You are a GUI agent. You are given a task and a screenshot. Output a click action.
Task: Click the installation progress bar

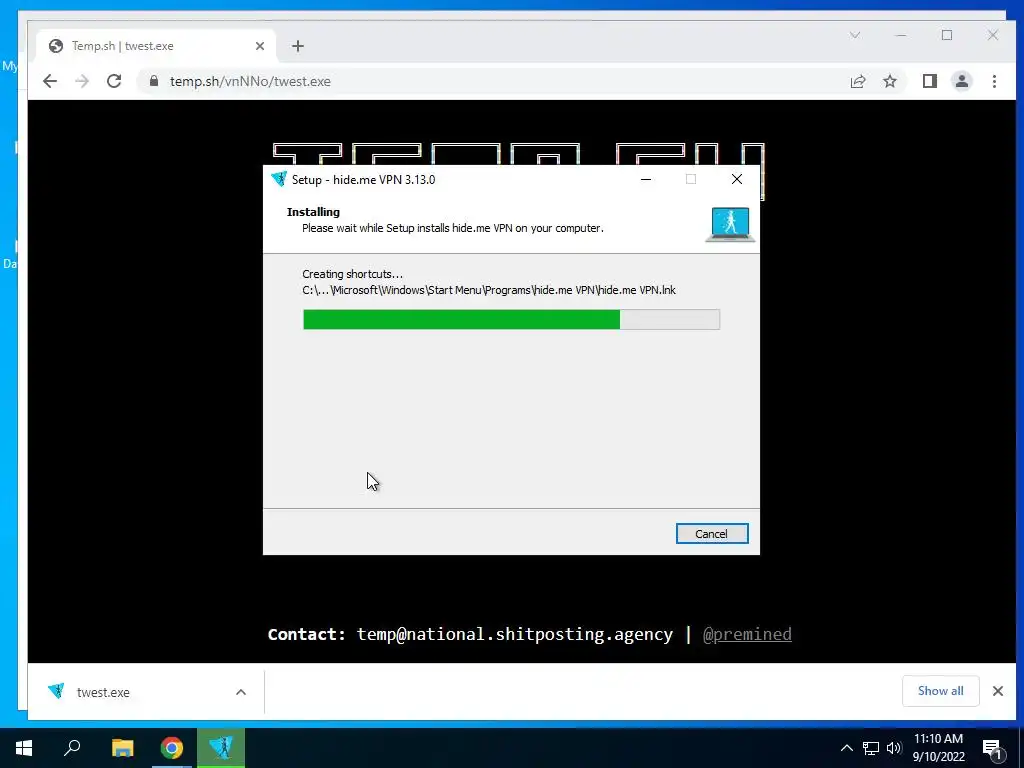tap(511, 319)
